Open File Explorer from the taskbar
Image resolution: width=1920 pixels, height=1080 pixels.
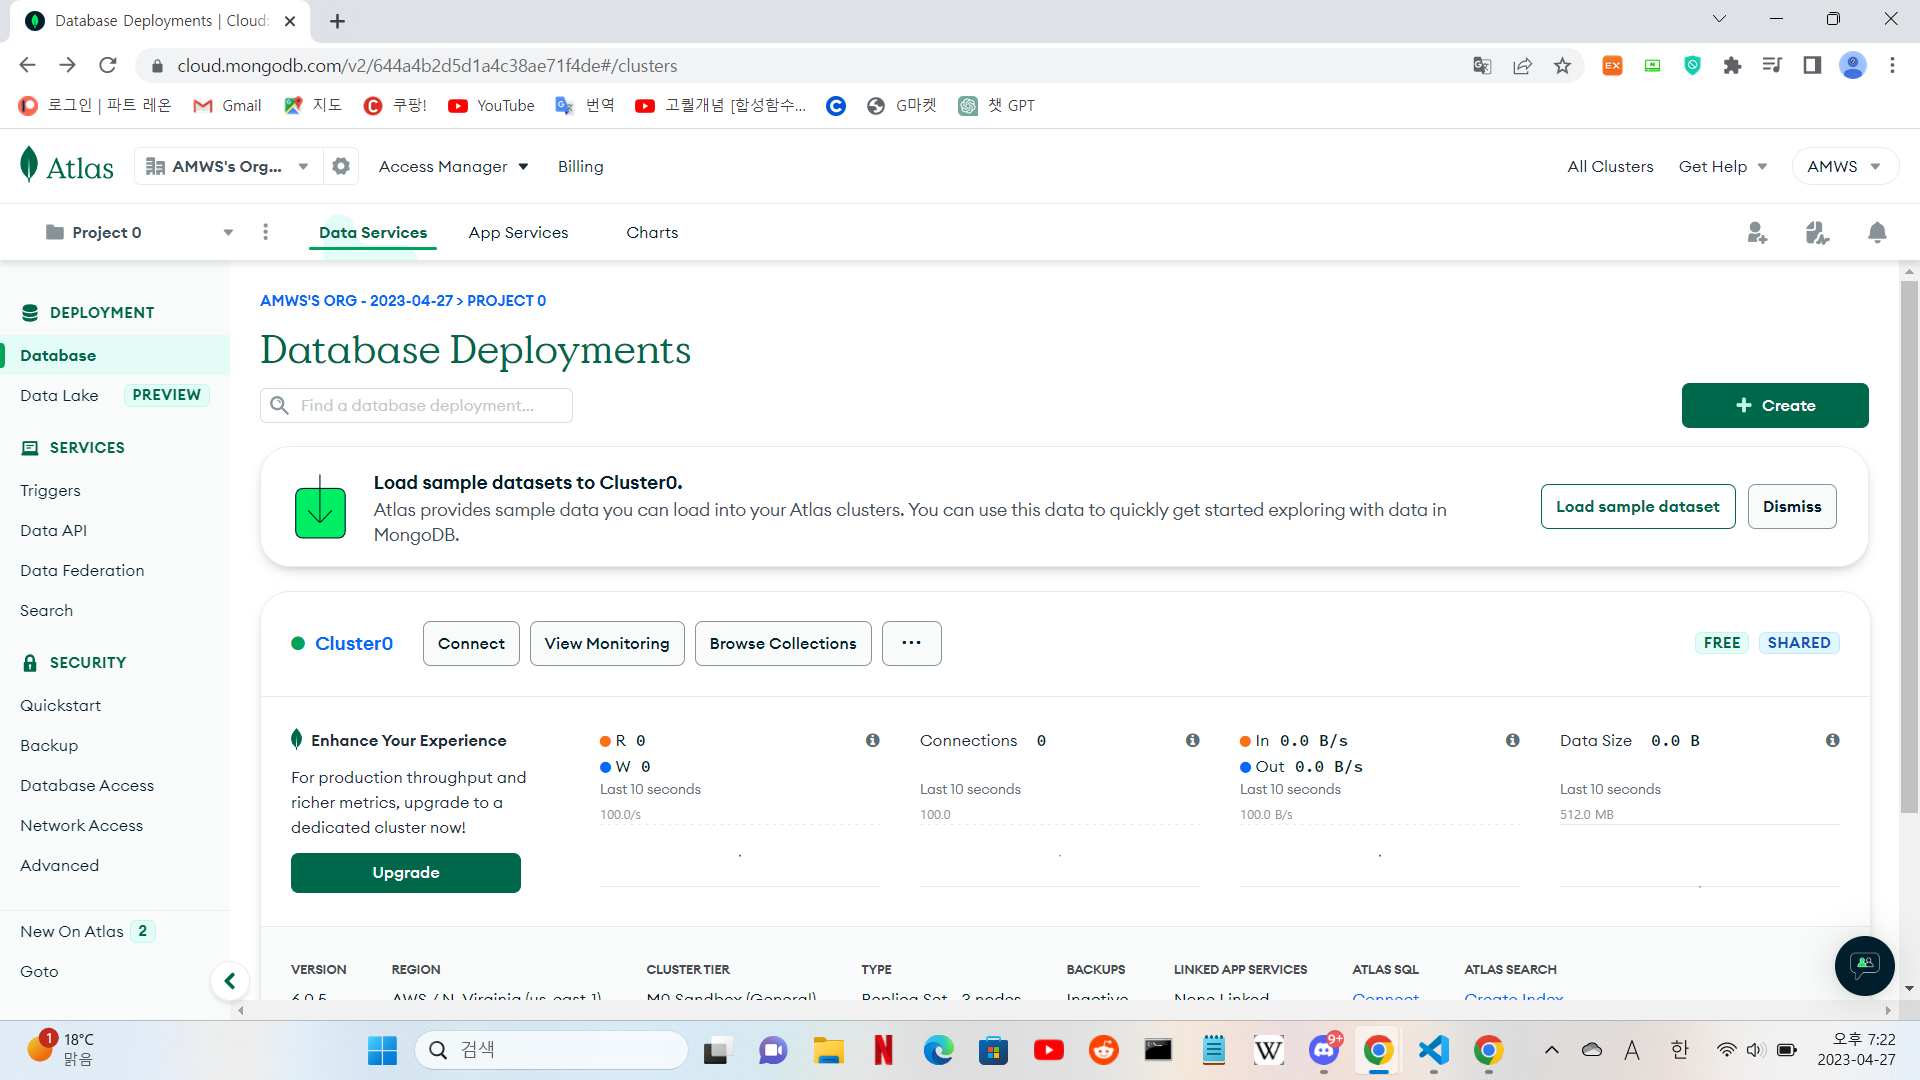828,1050
